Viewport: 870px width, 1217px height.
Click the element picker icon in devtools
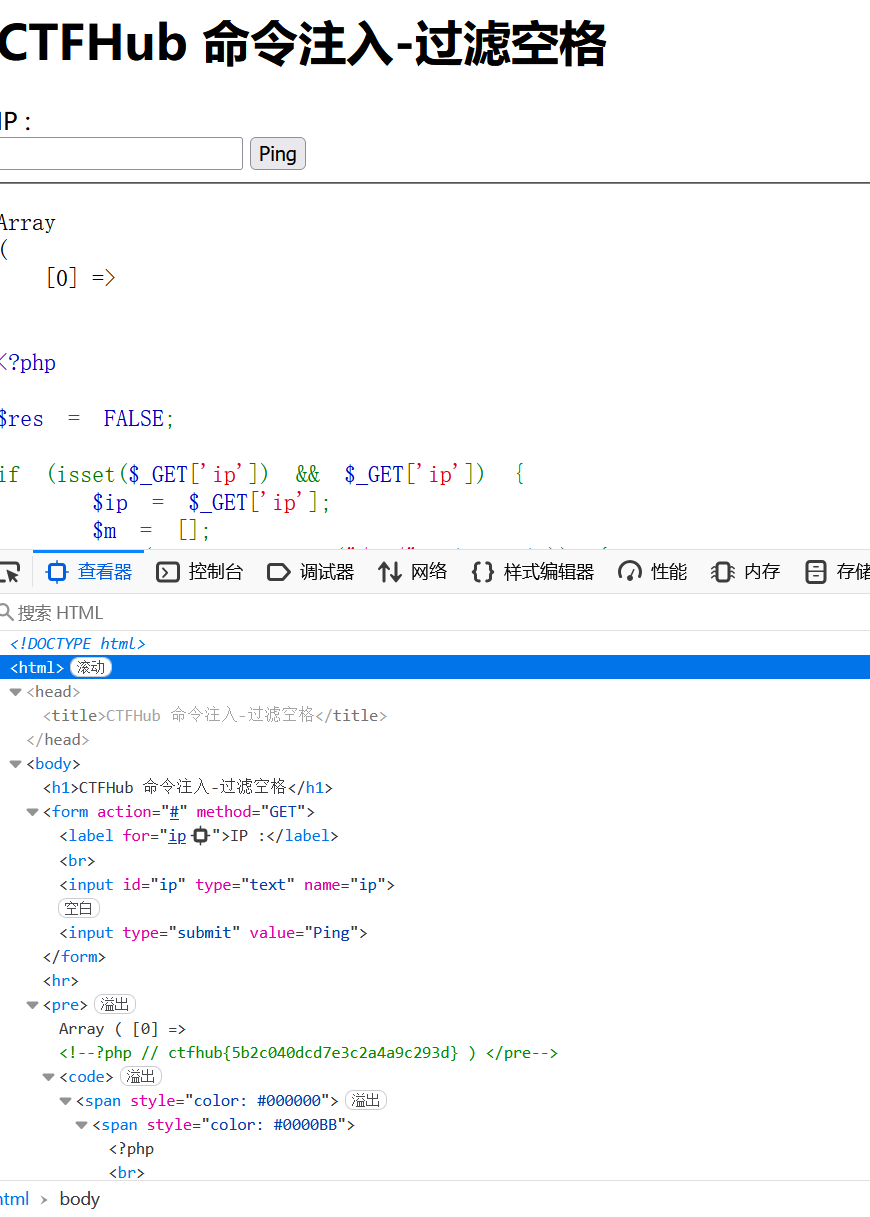click(9, 572)
